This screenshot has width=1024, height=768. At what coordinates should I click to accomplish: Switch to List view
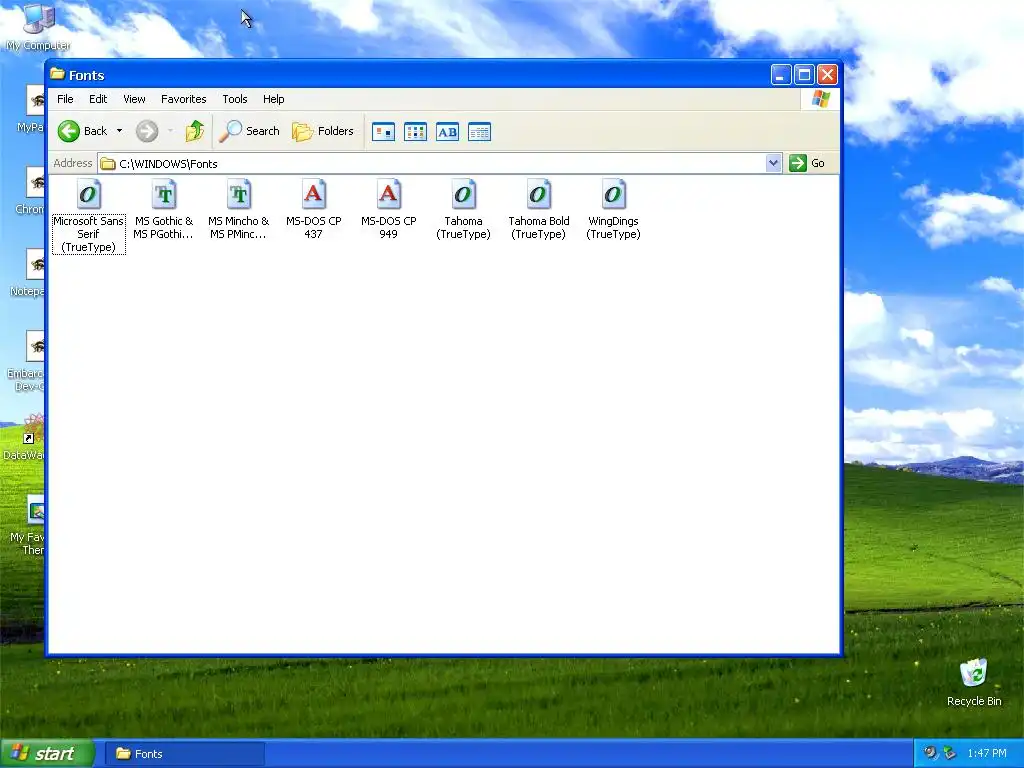(415, 132)
